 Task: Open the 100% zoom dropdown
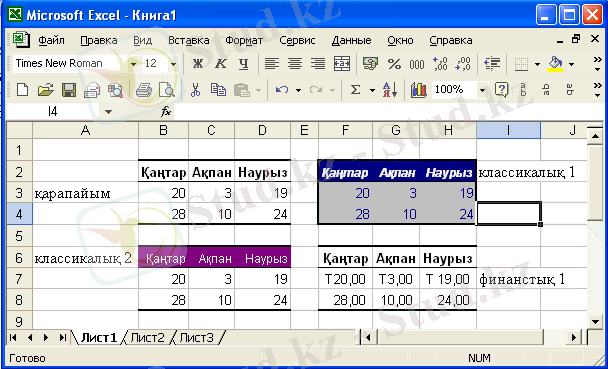pyautogui.click(x=482, y=90)
